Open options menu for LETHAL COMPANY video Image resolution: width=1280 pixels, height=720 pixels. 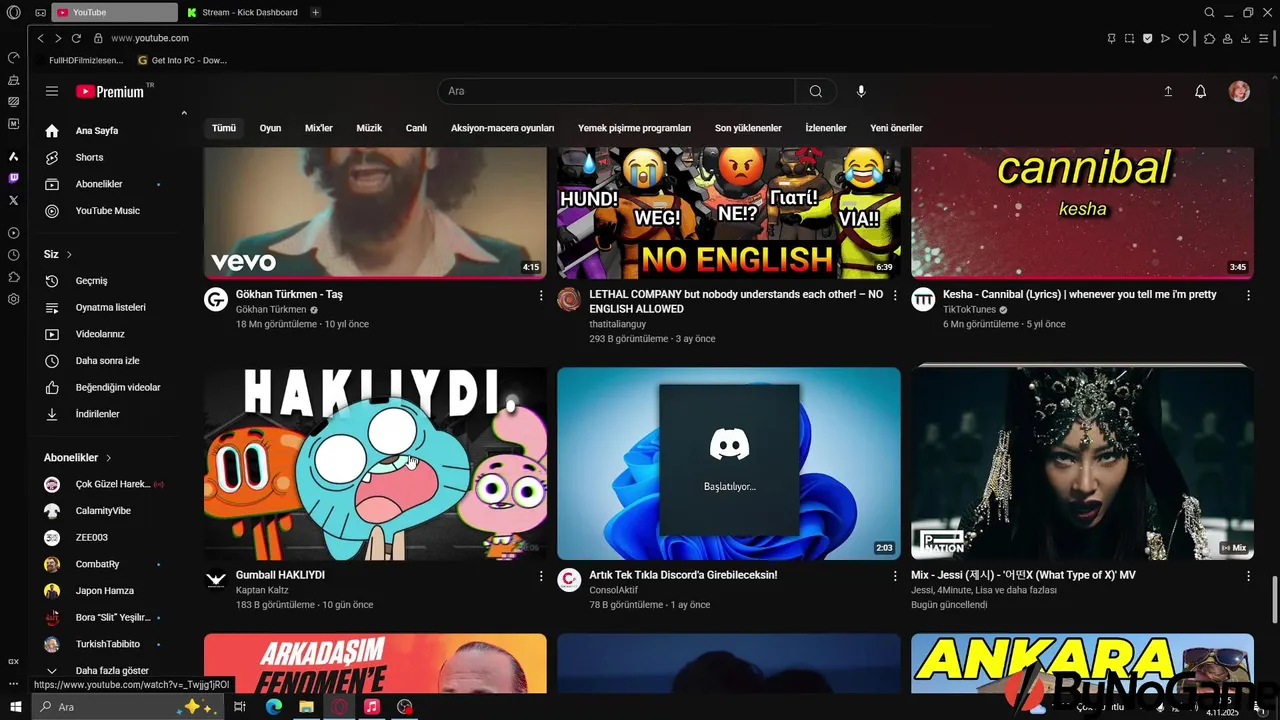tap(895, 295)
